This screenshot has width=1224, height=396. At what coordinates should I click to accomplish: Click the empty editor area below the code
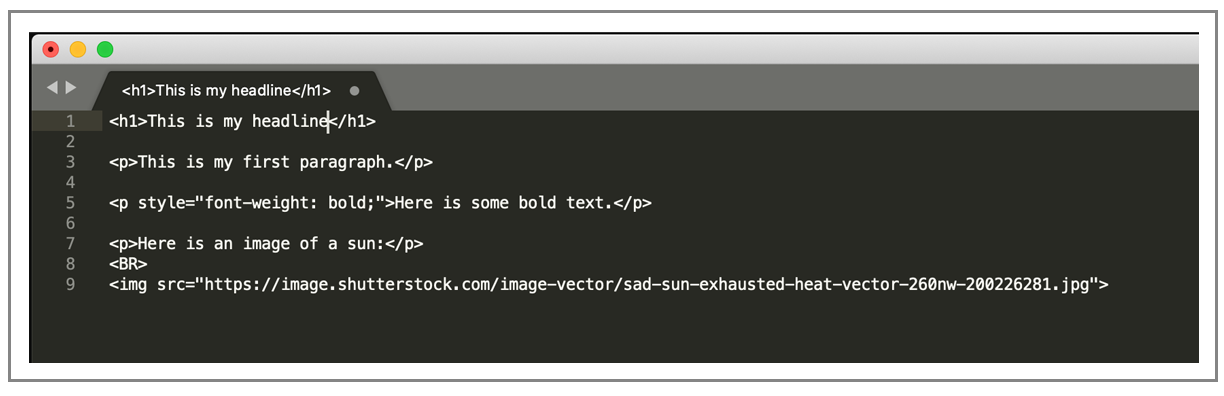[x=650, y=330]
